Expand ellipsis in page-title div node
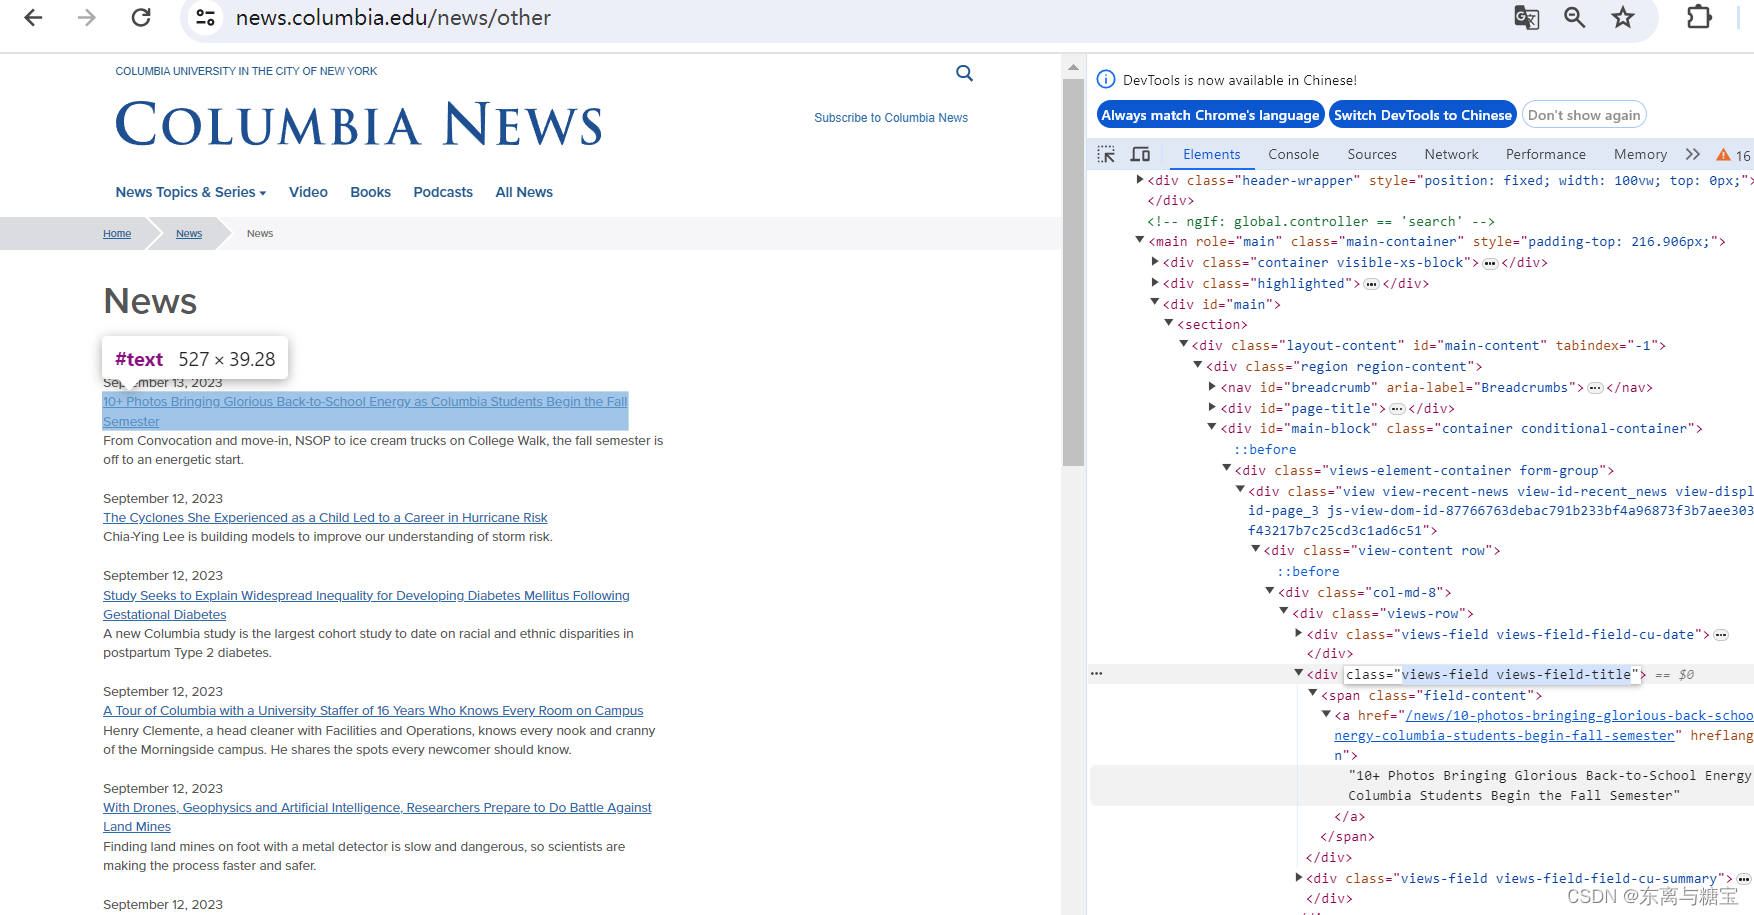This screenshot has height=915, width=1754. tap(1397, 409)
